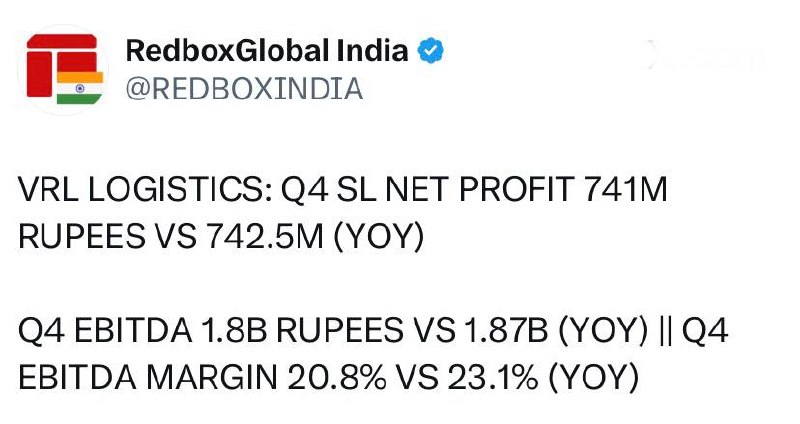Click the blue verified checkmark badge
The width and height of the screenshot is (800, 424).
[x=430, y=50]
